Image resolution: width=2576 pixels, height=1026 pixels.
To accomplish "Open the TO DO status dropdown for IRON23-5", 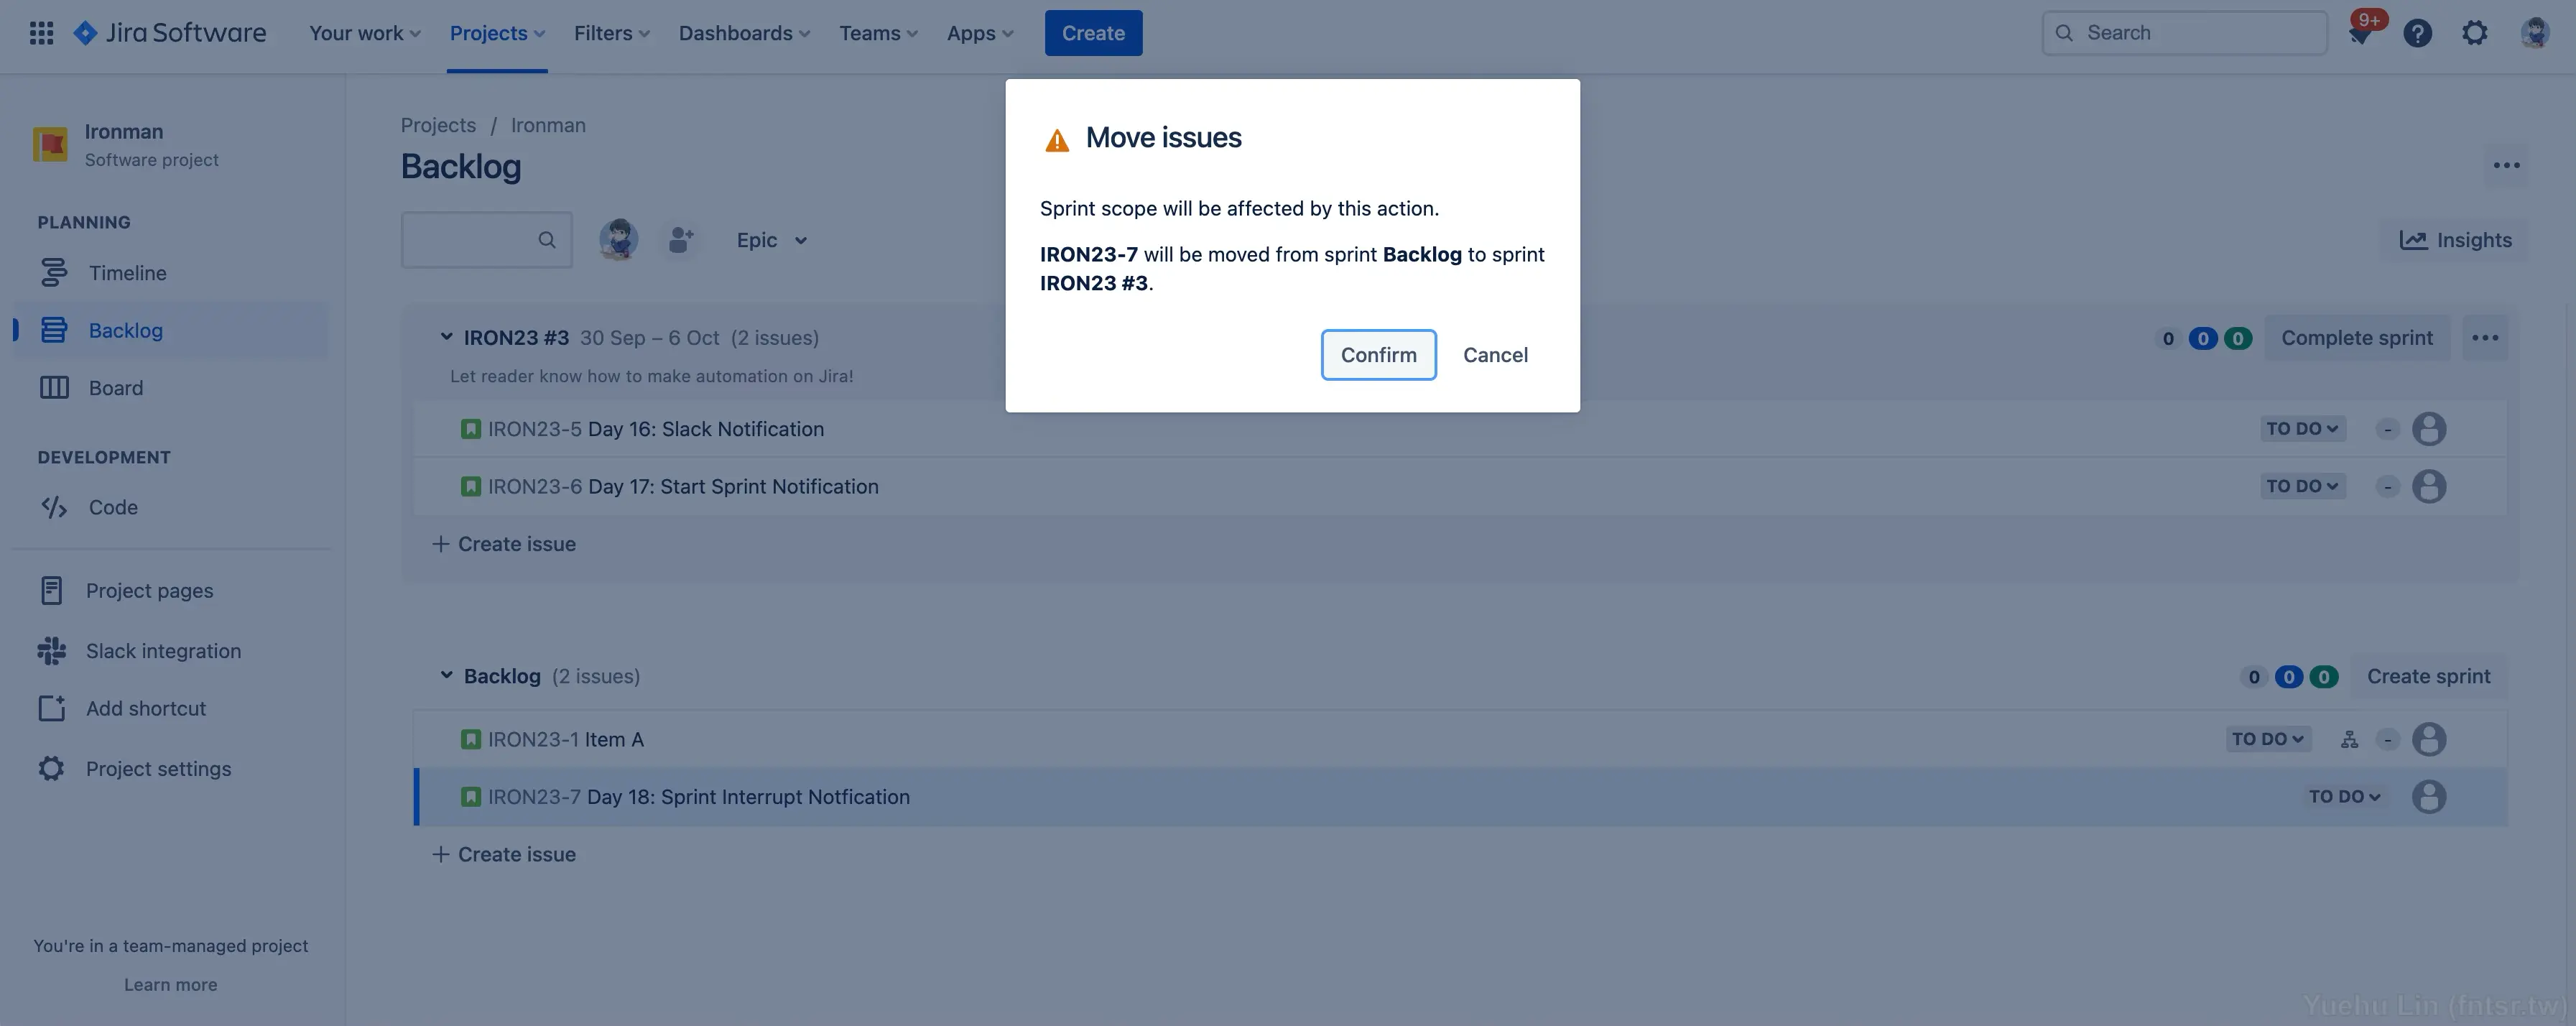I will (x=2302, y=429).
